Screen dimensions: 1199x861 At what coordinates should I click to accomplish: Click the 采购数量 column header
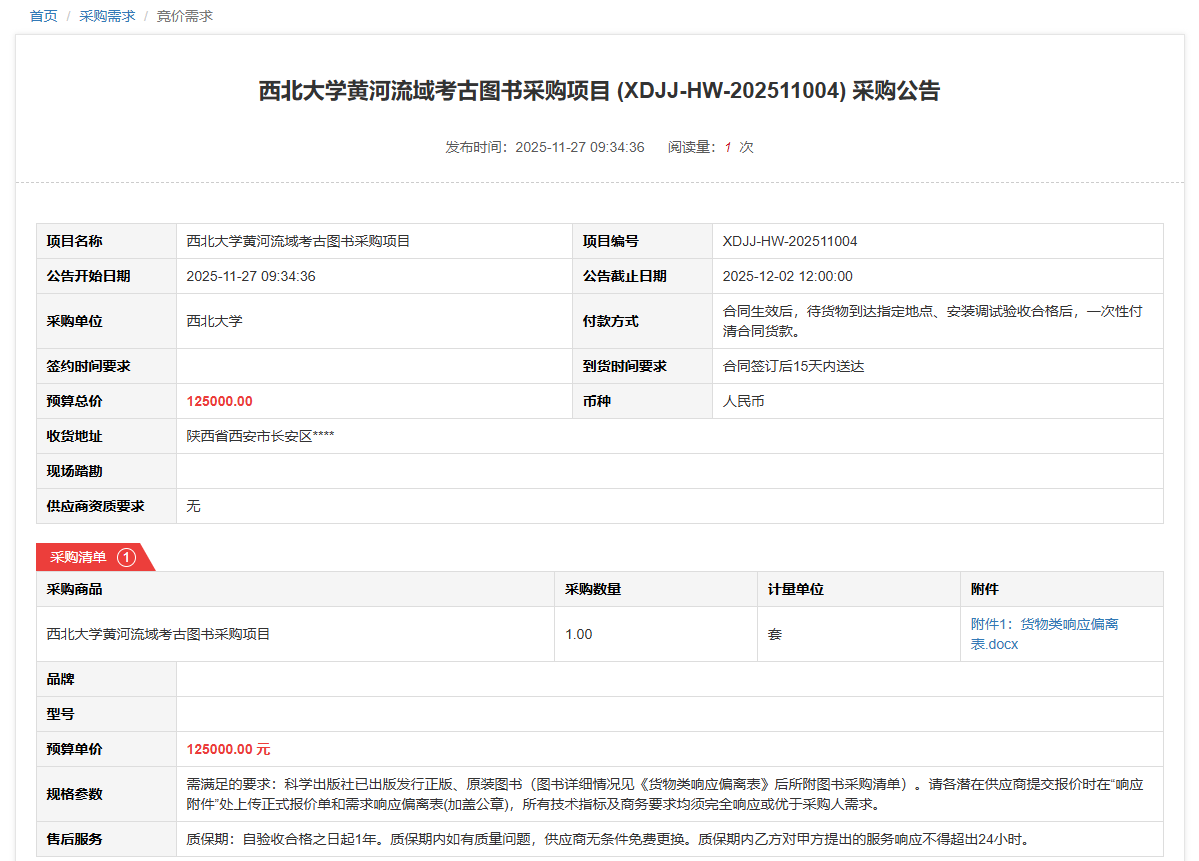(593, 589)
